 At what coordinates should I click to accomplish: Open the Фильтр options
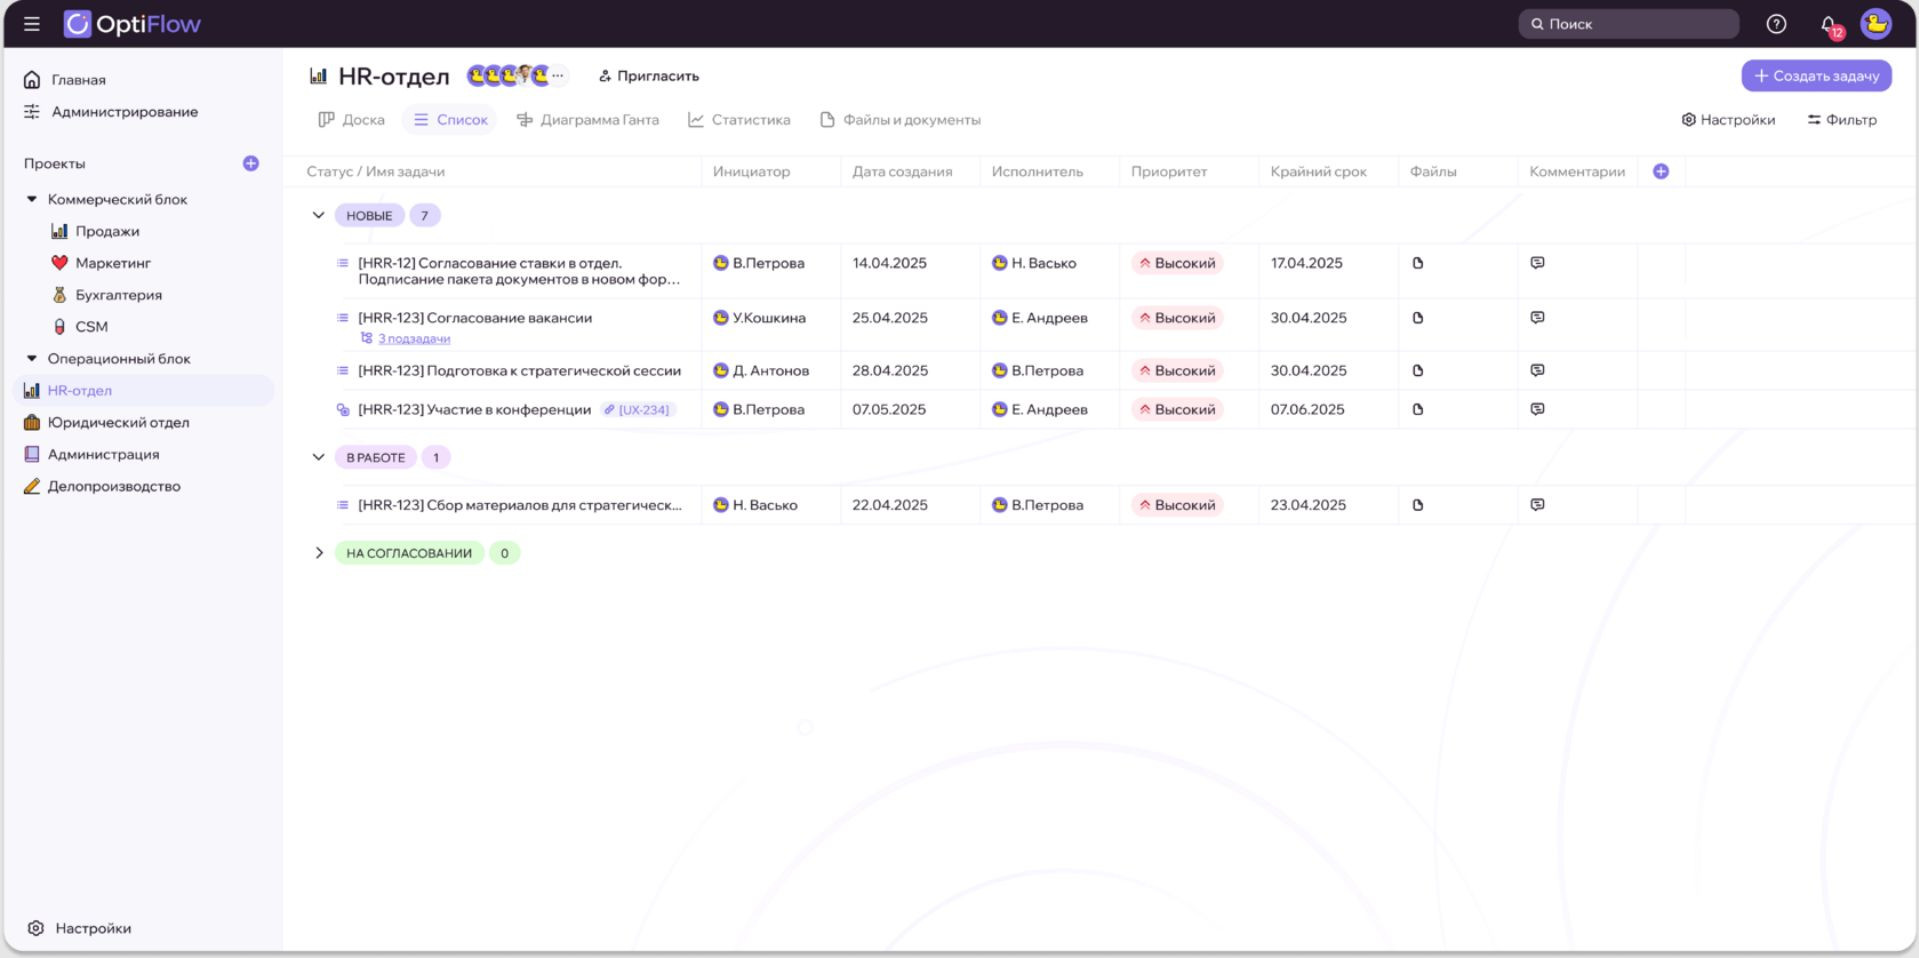pos(1842,120)
